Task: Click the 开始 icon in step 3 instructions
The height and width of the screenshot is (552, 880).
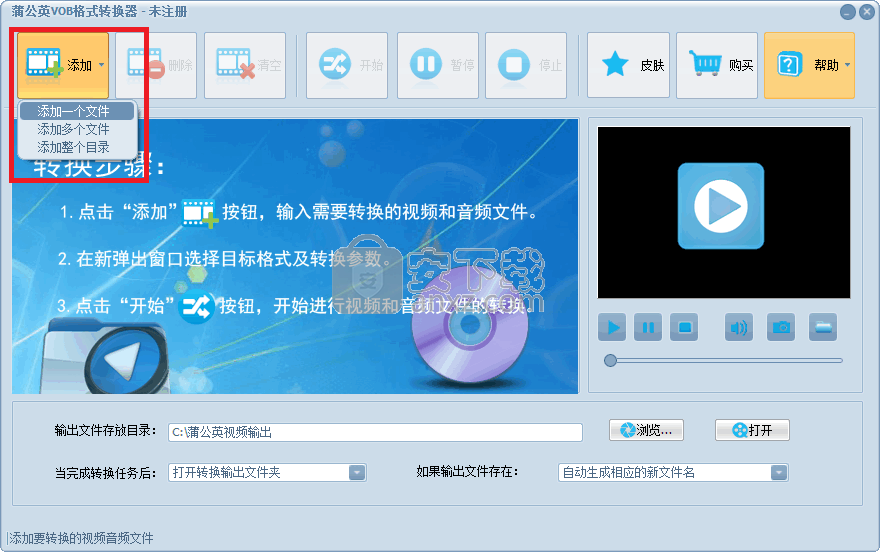Action: 196,307
